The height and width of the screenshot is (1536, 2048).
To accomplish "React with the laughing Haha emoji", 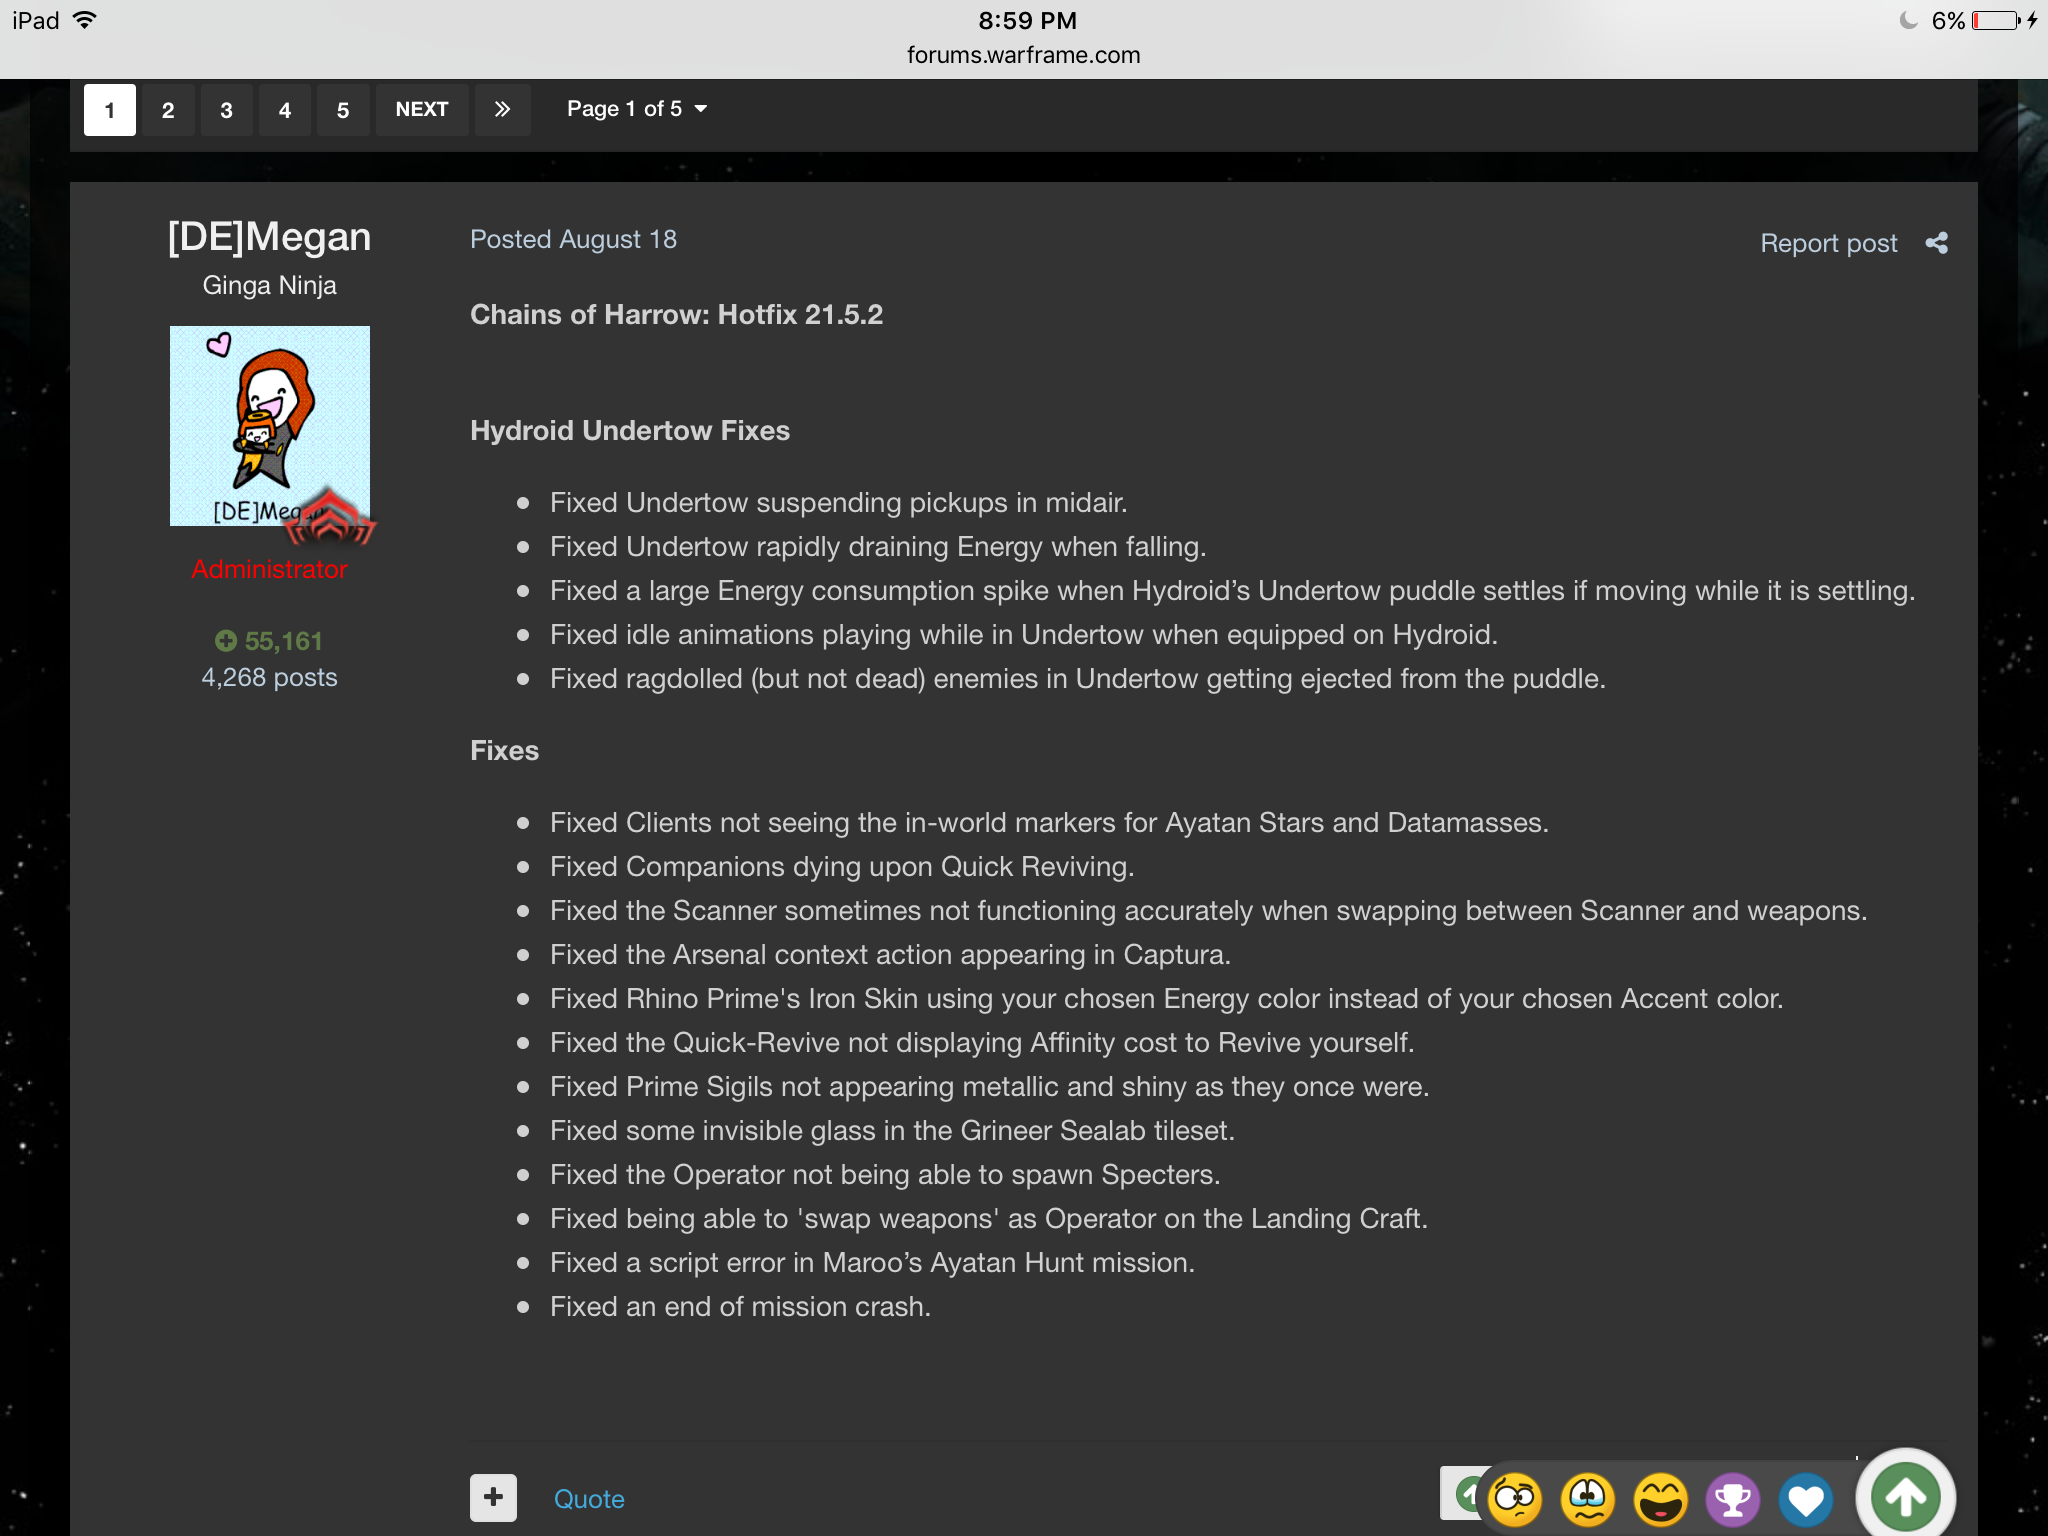I will click(1660, 1500).
